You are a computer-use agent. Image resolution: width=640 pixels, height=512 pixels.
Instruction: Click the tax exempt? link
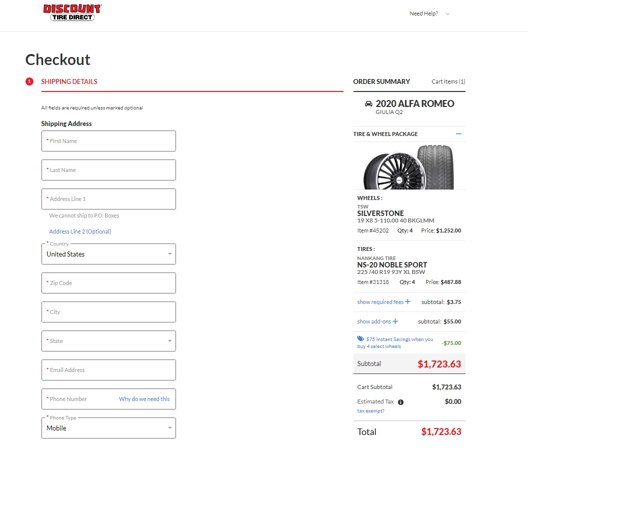tap(371, 411)
